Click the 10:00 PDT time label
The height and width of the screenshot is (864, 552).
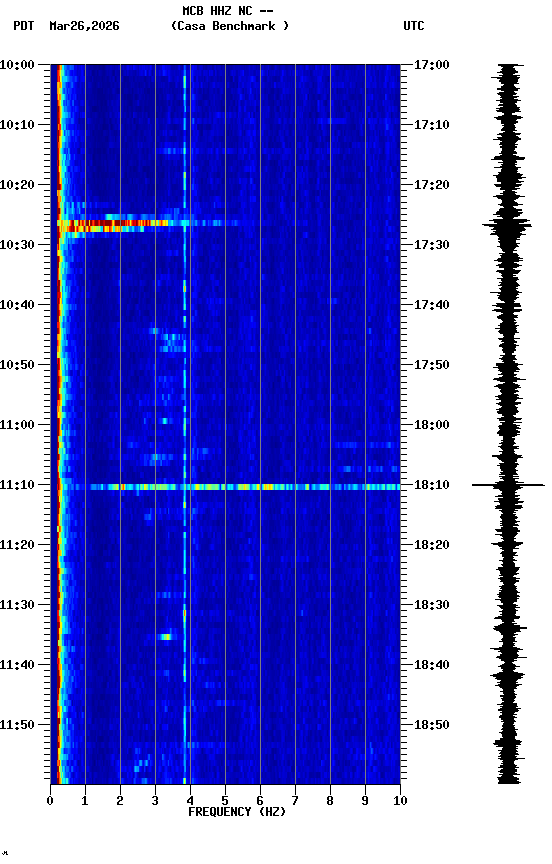coord(17,65)
